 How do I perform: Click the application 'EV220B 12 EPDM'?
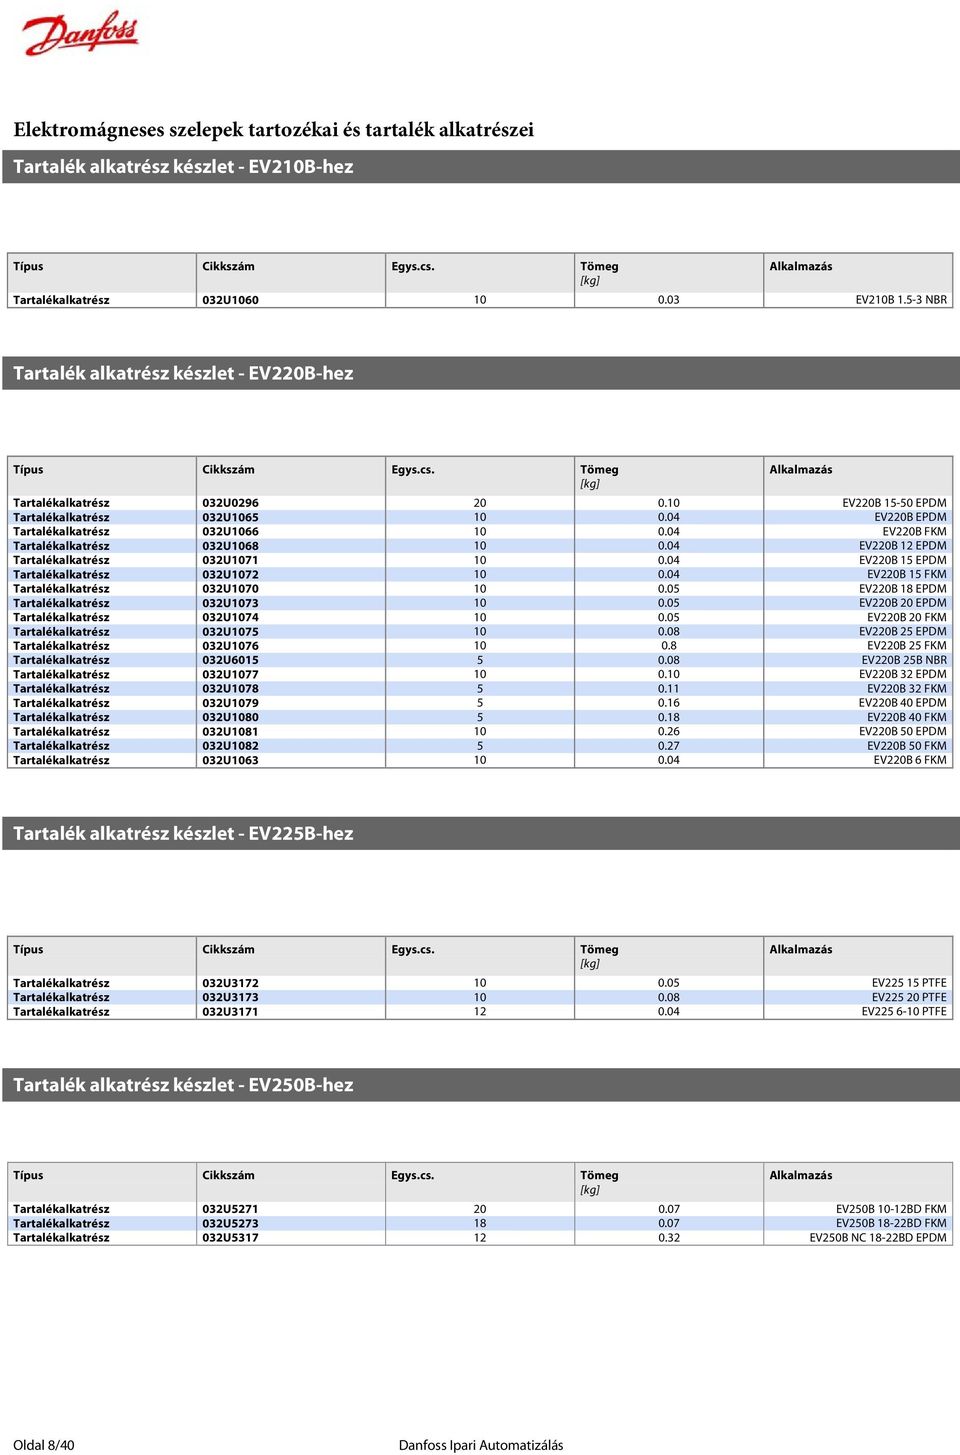(903, 546)
